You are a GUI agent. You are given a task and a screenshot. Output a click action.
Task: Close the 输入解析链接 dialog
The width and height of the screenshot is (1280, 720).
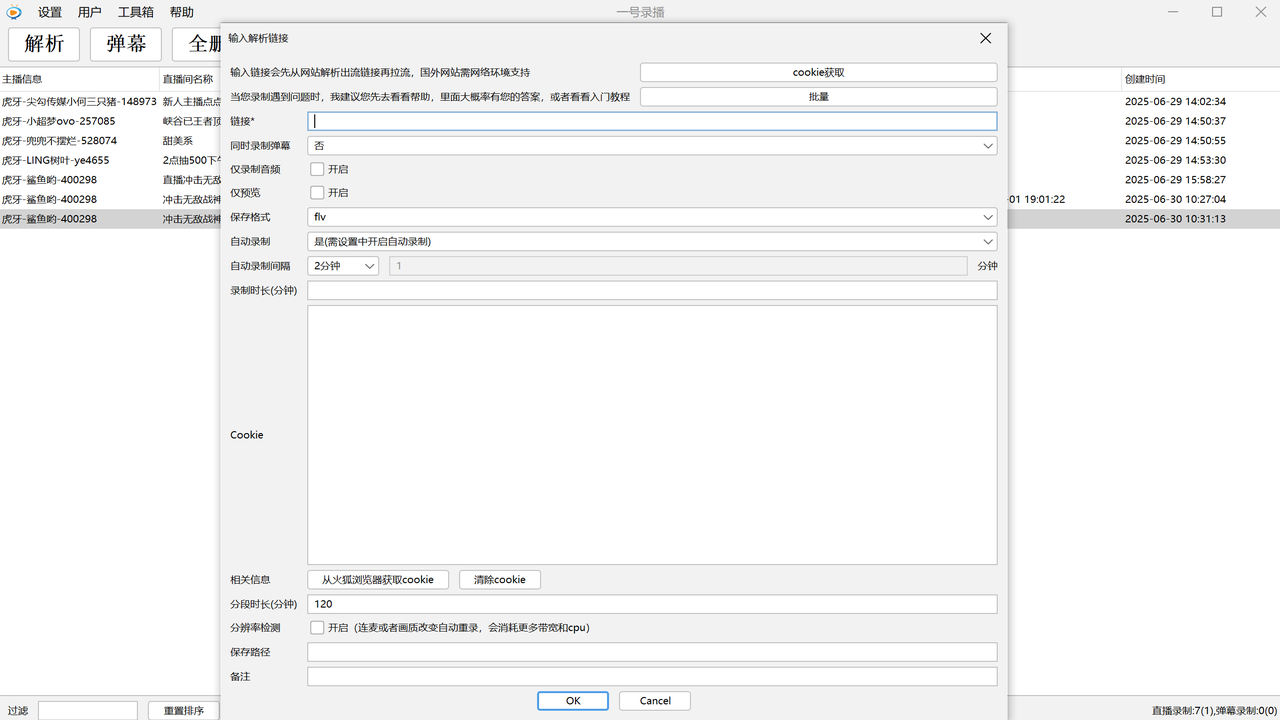pyautogui.click(x=985, y=38)
